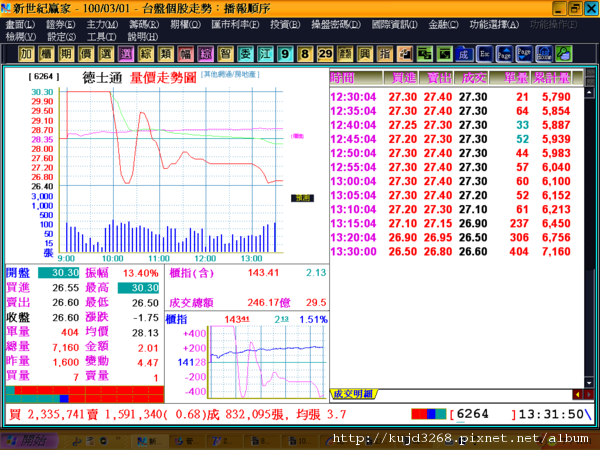Click the Home toolbar icon
The image size is (600, 450).
[544, 54]
